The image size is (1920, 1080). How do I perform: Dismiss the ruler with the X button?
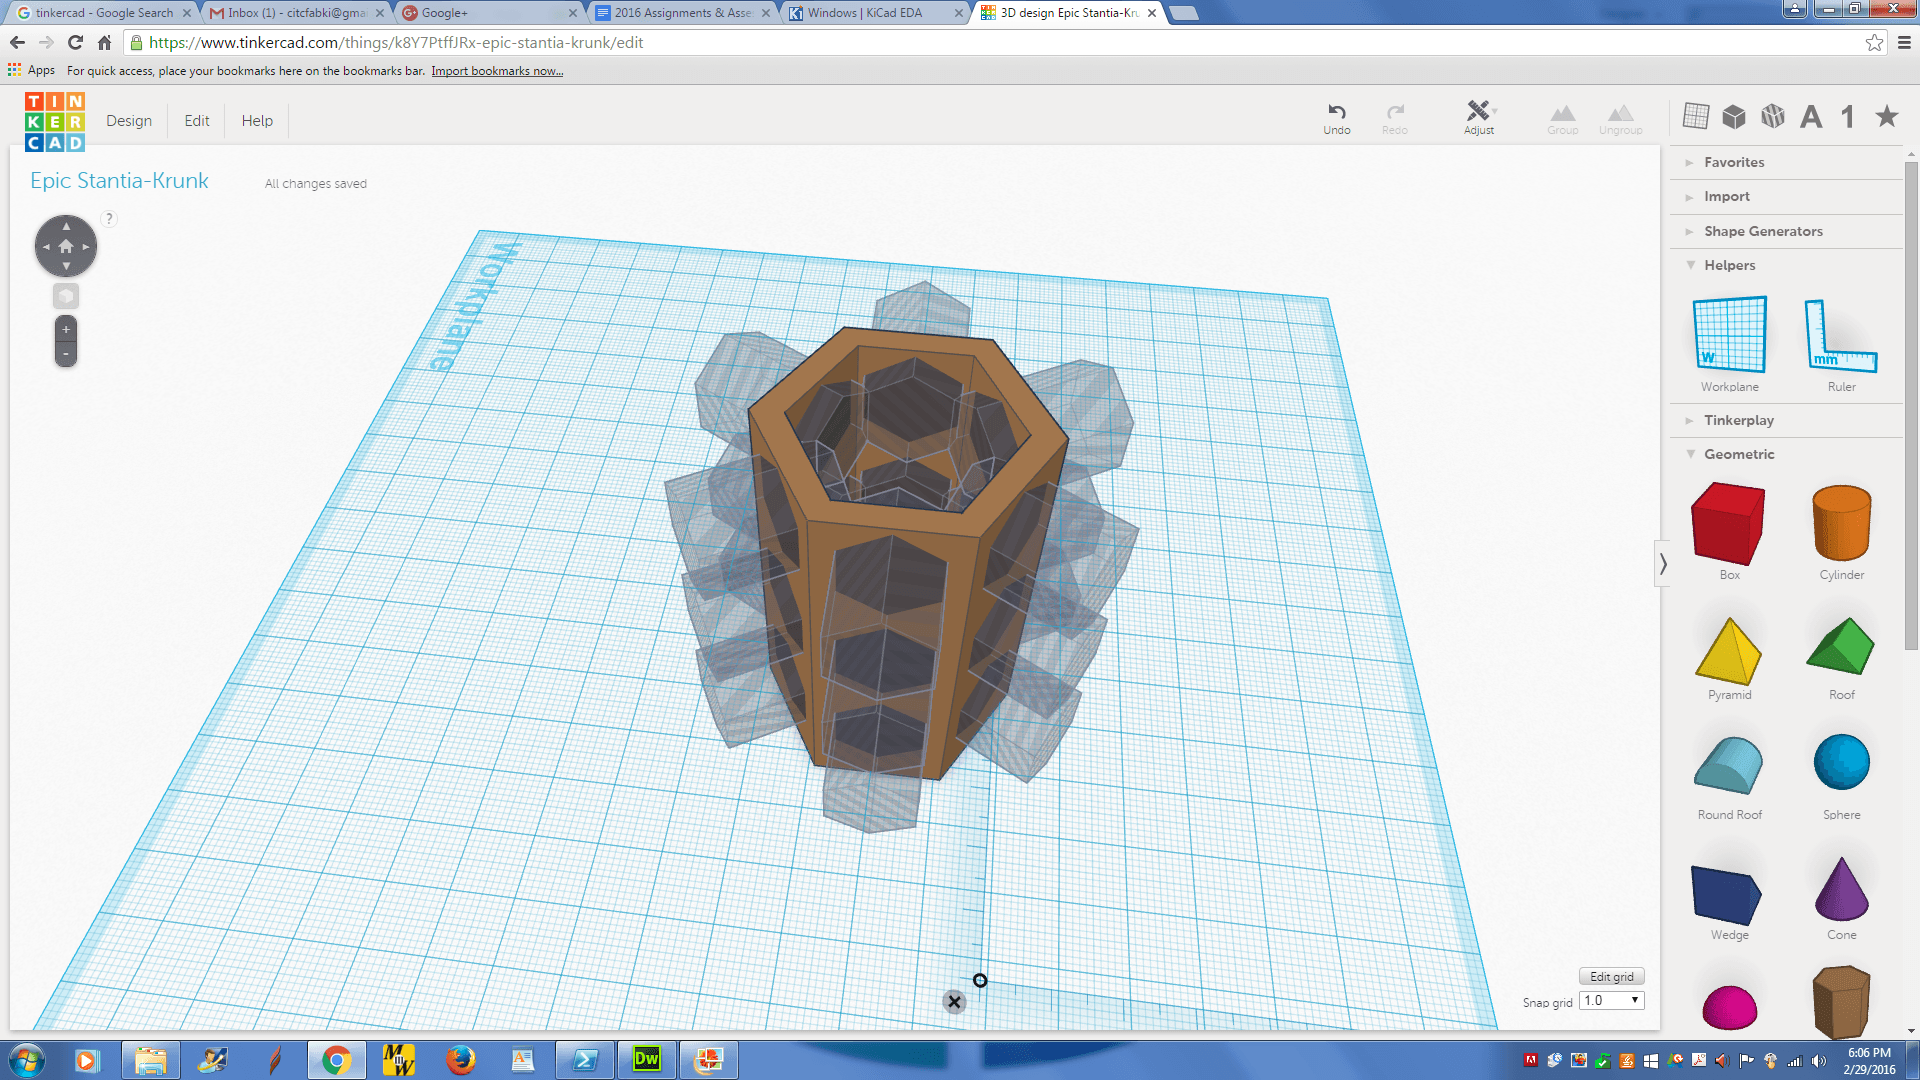coord(954,1001)
